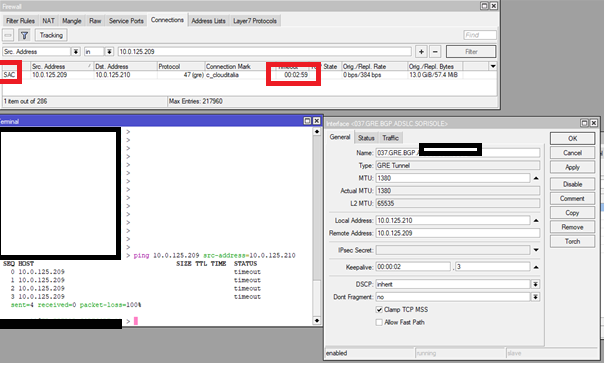The width and height of the screenshot is (608, 366).
Task: Click the Filter button
Action: click(x=471, y=52)
